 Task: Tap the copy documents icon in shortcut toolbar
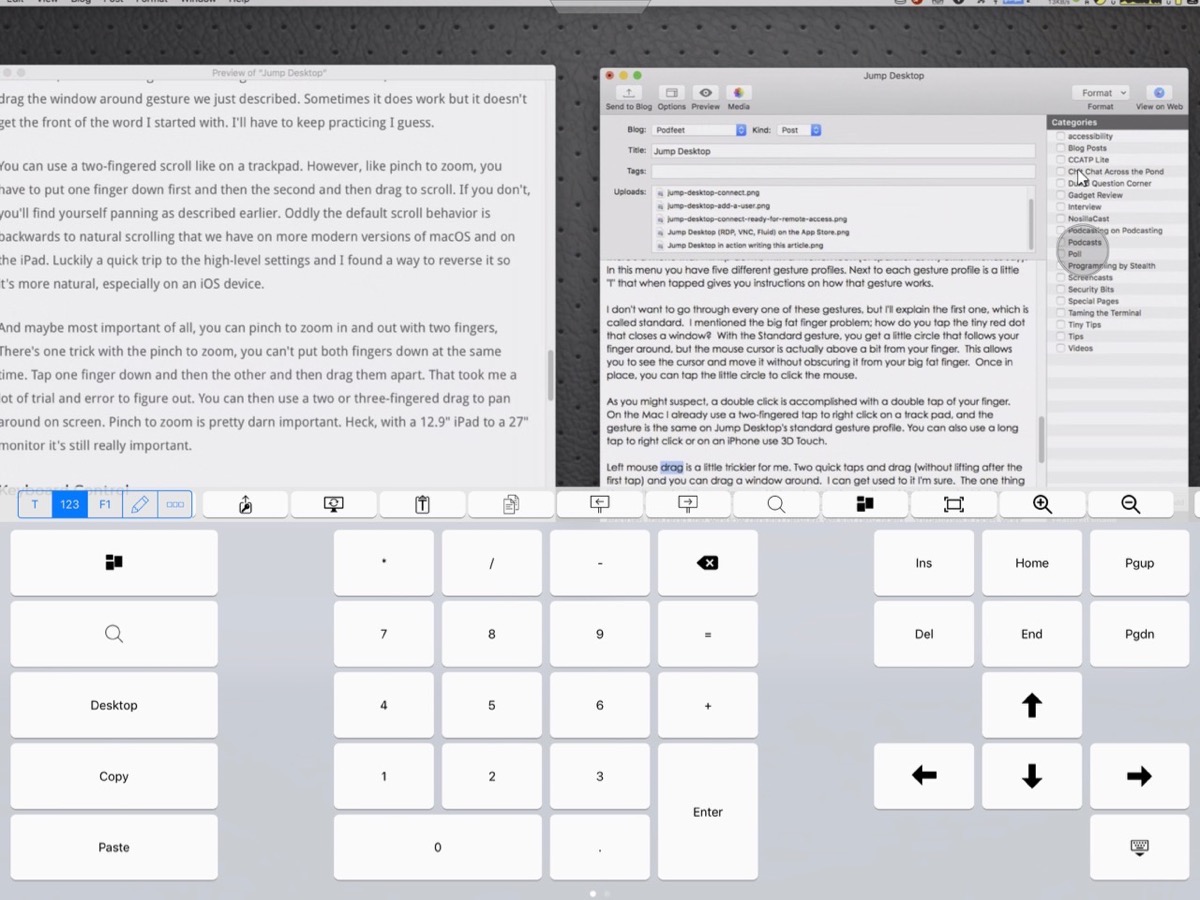tap(511, 505)
